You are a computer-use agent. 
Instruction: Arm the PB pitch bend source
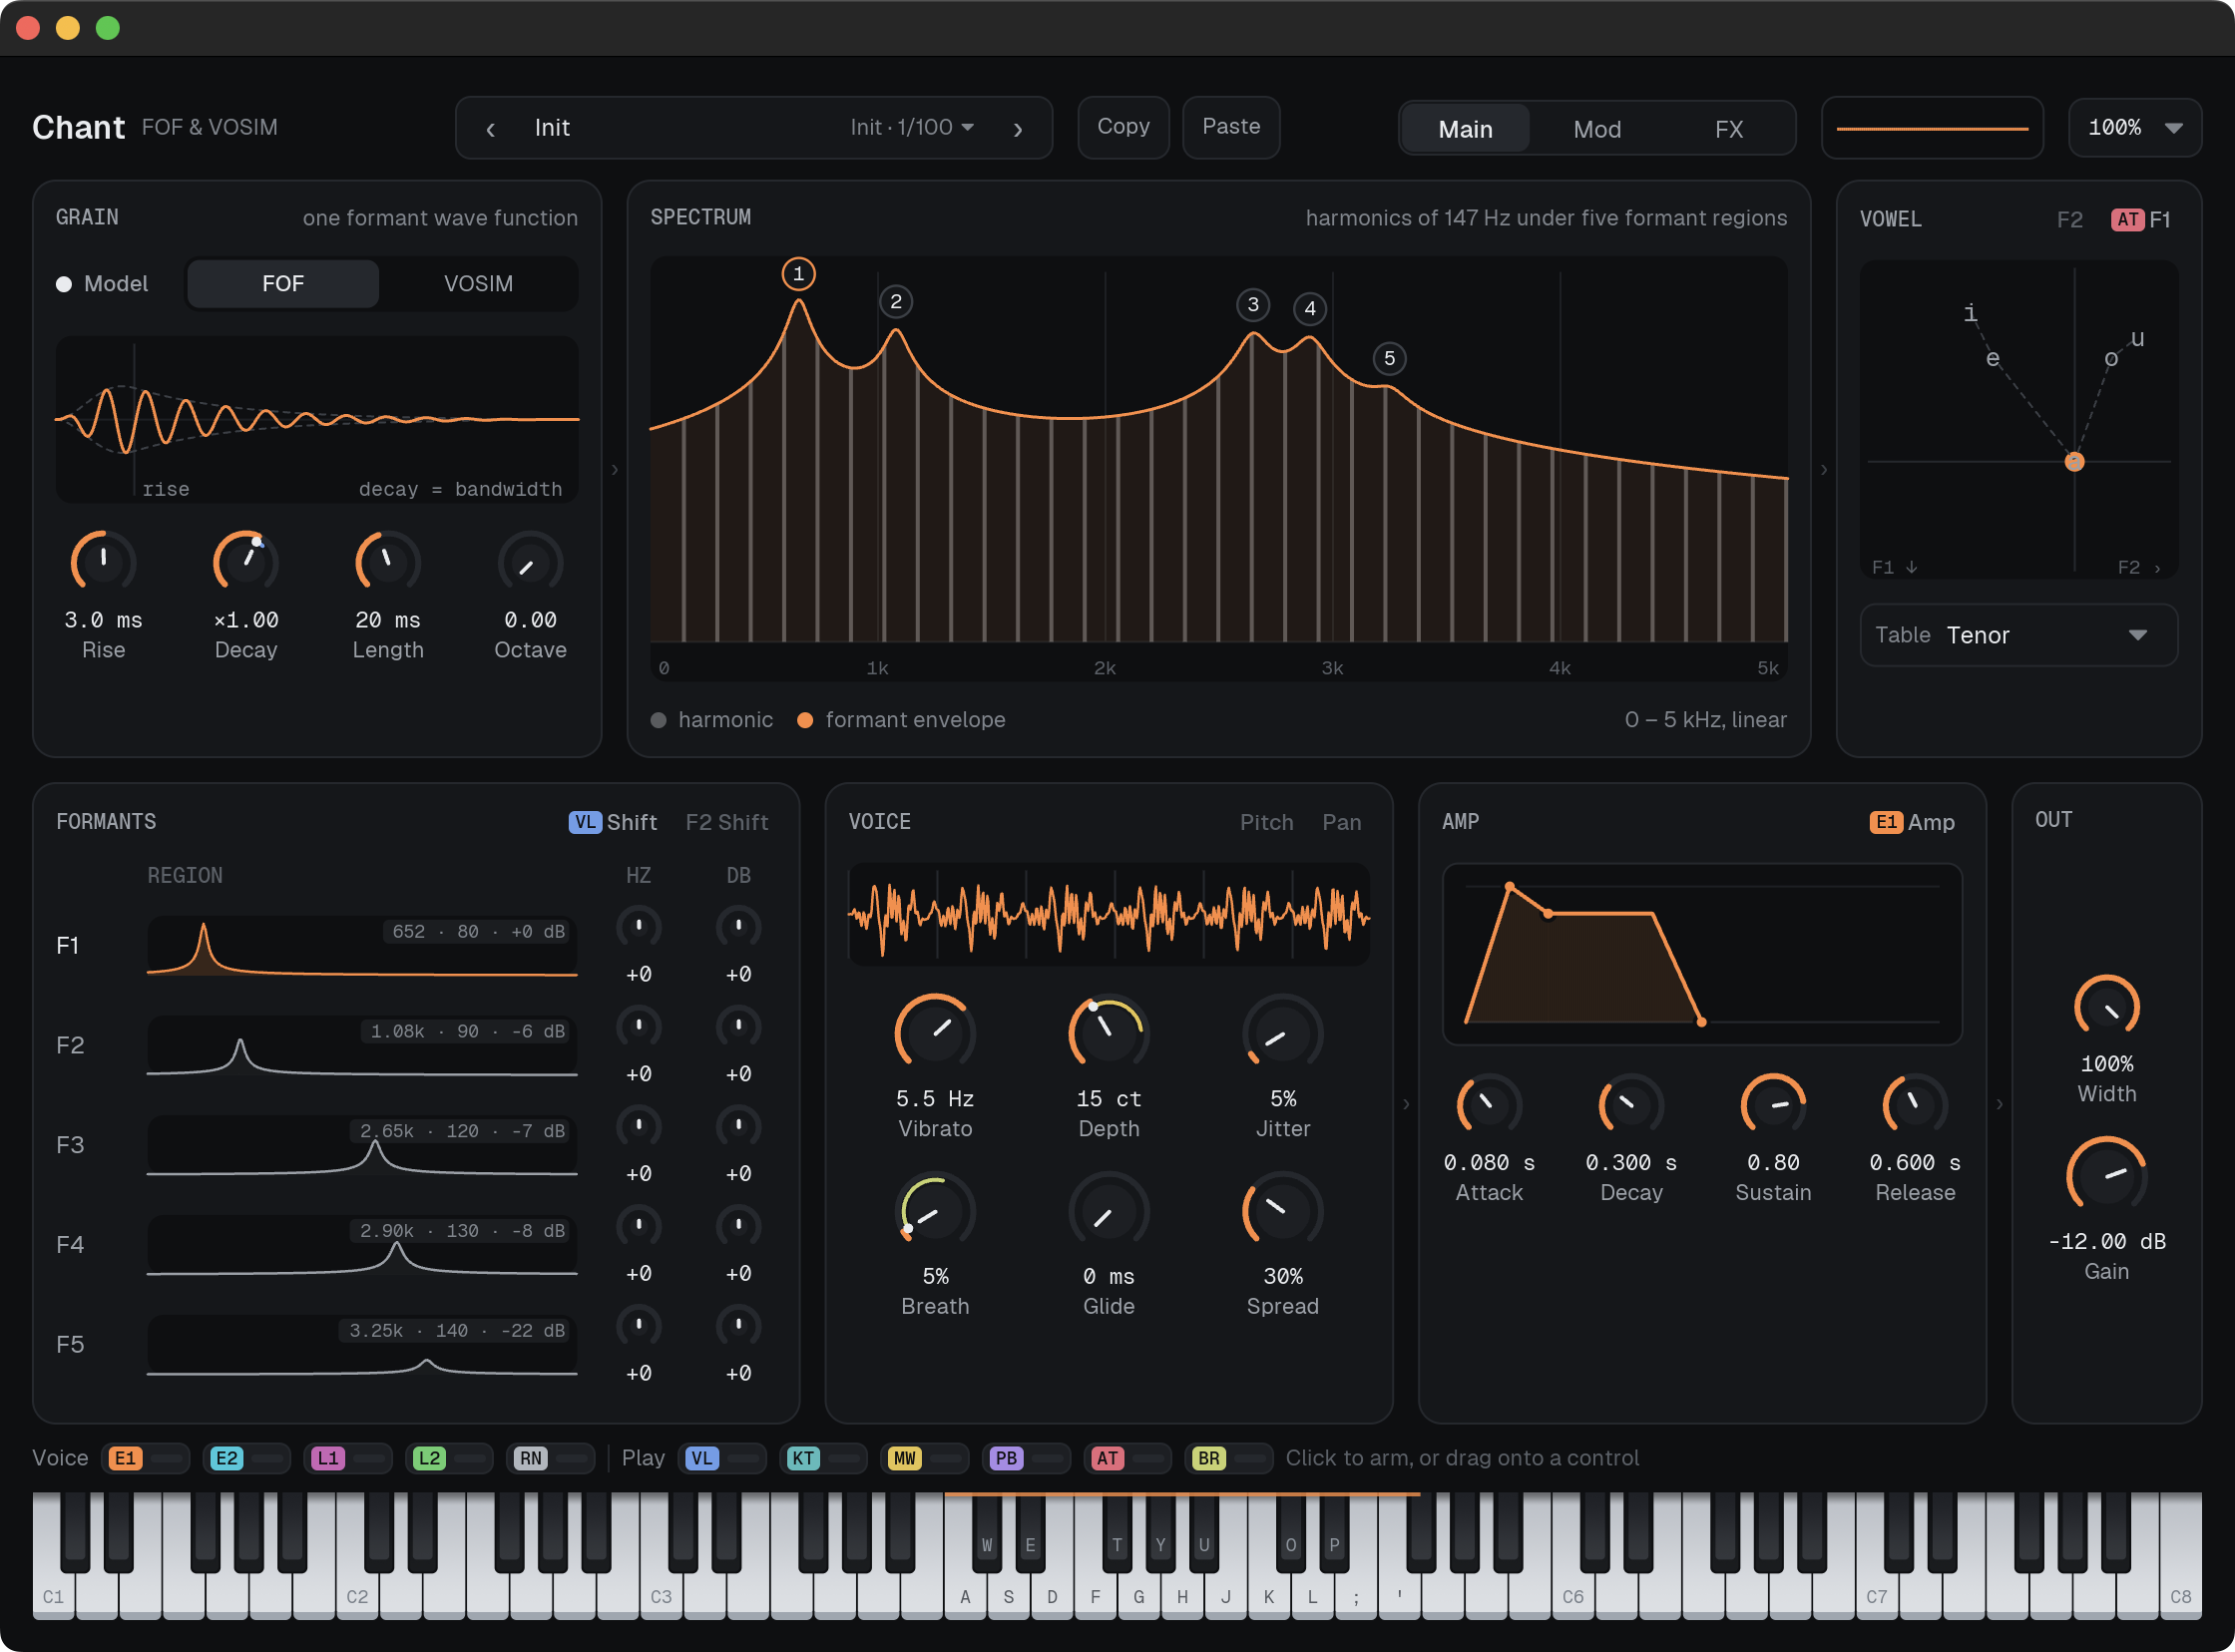click(x=1027, y=1458)
